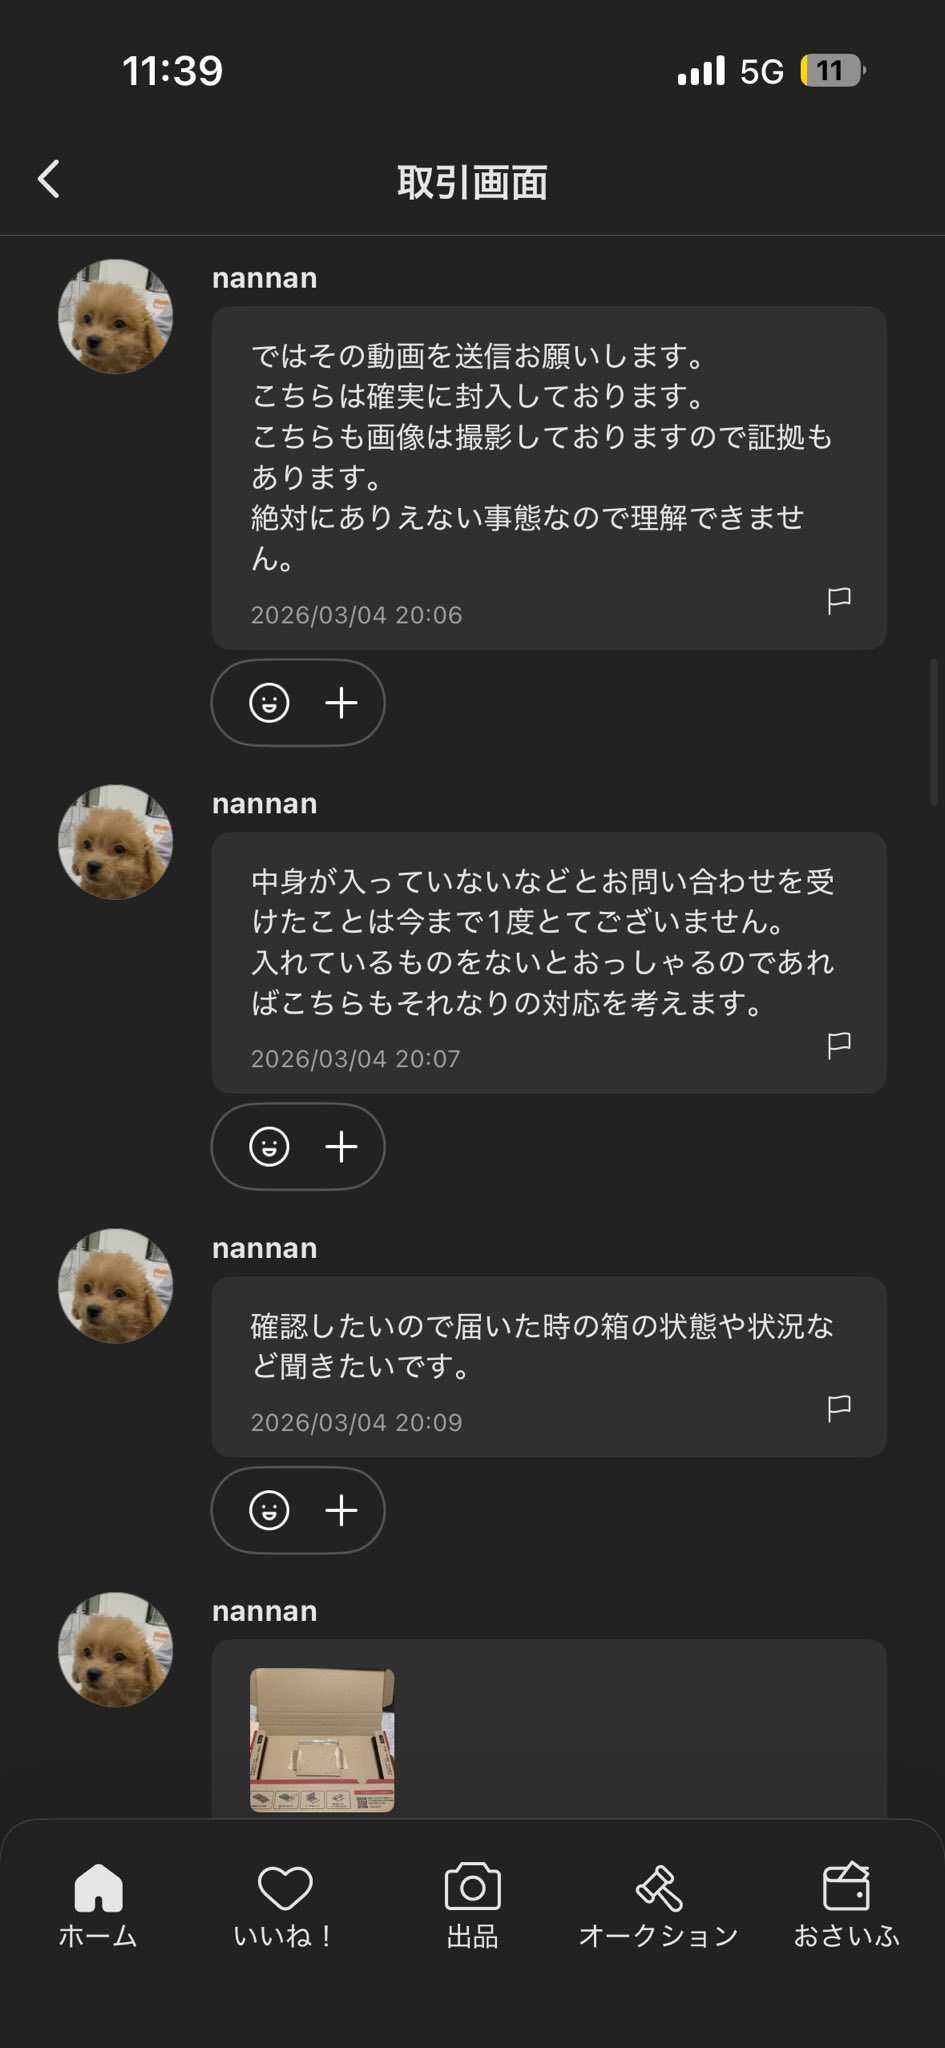The height and width of the screenshot is (2048, 945).
Task: Open おさいふ wallet tab
Action: coord(846,1905)
